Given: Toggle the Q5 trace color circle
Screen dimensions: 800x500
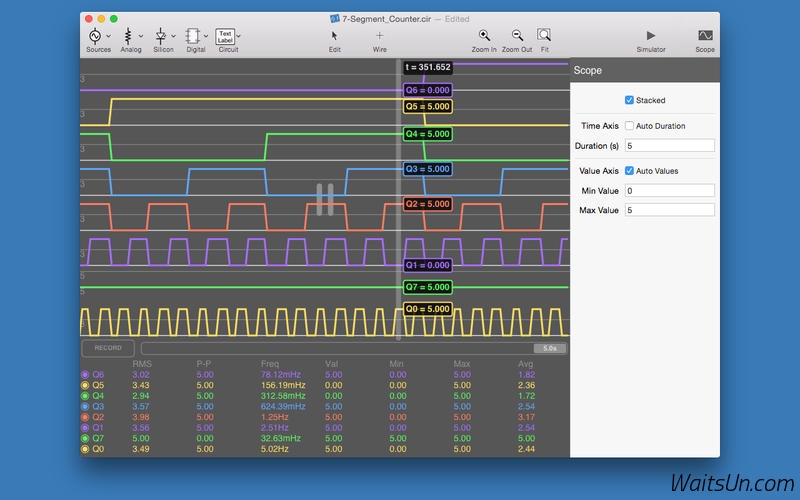Looking at the screenshot, I should (85, 385).
